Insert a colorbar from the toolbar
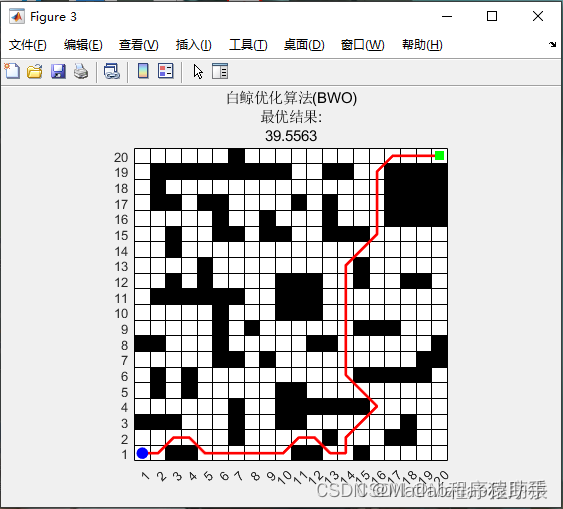The height and width of the screenshot is (509, 563). pyautogui.click(x=143, y=71)
